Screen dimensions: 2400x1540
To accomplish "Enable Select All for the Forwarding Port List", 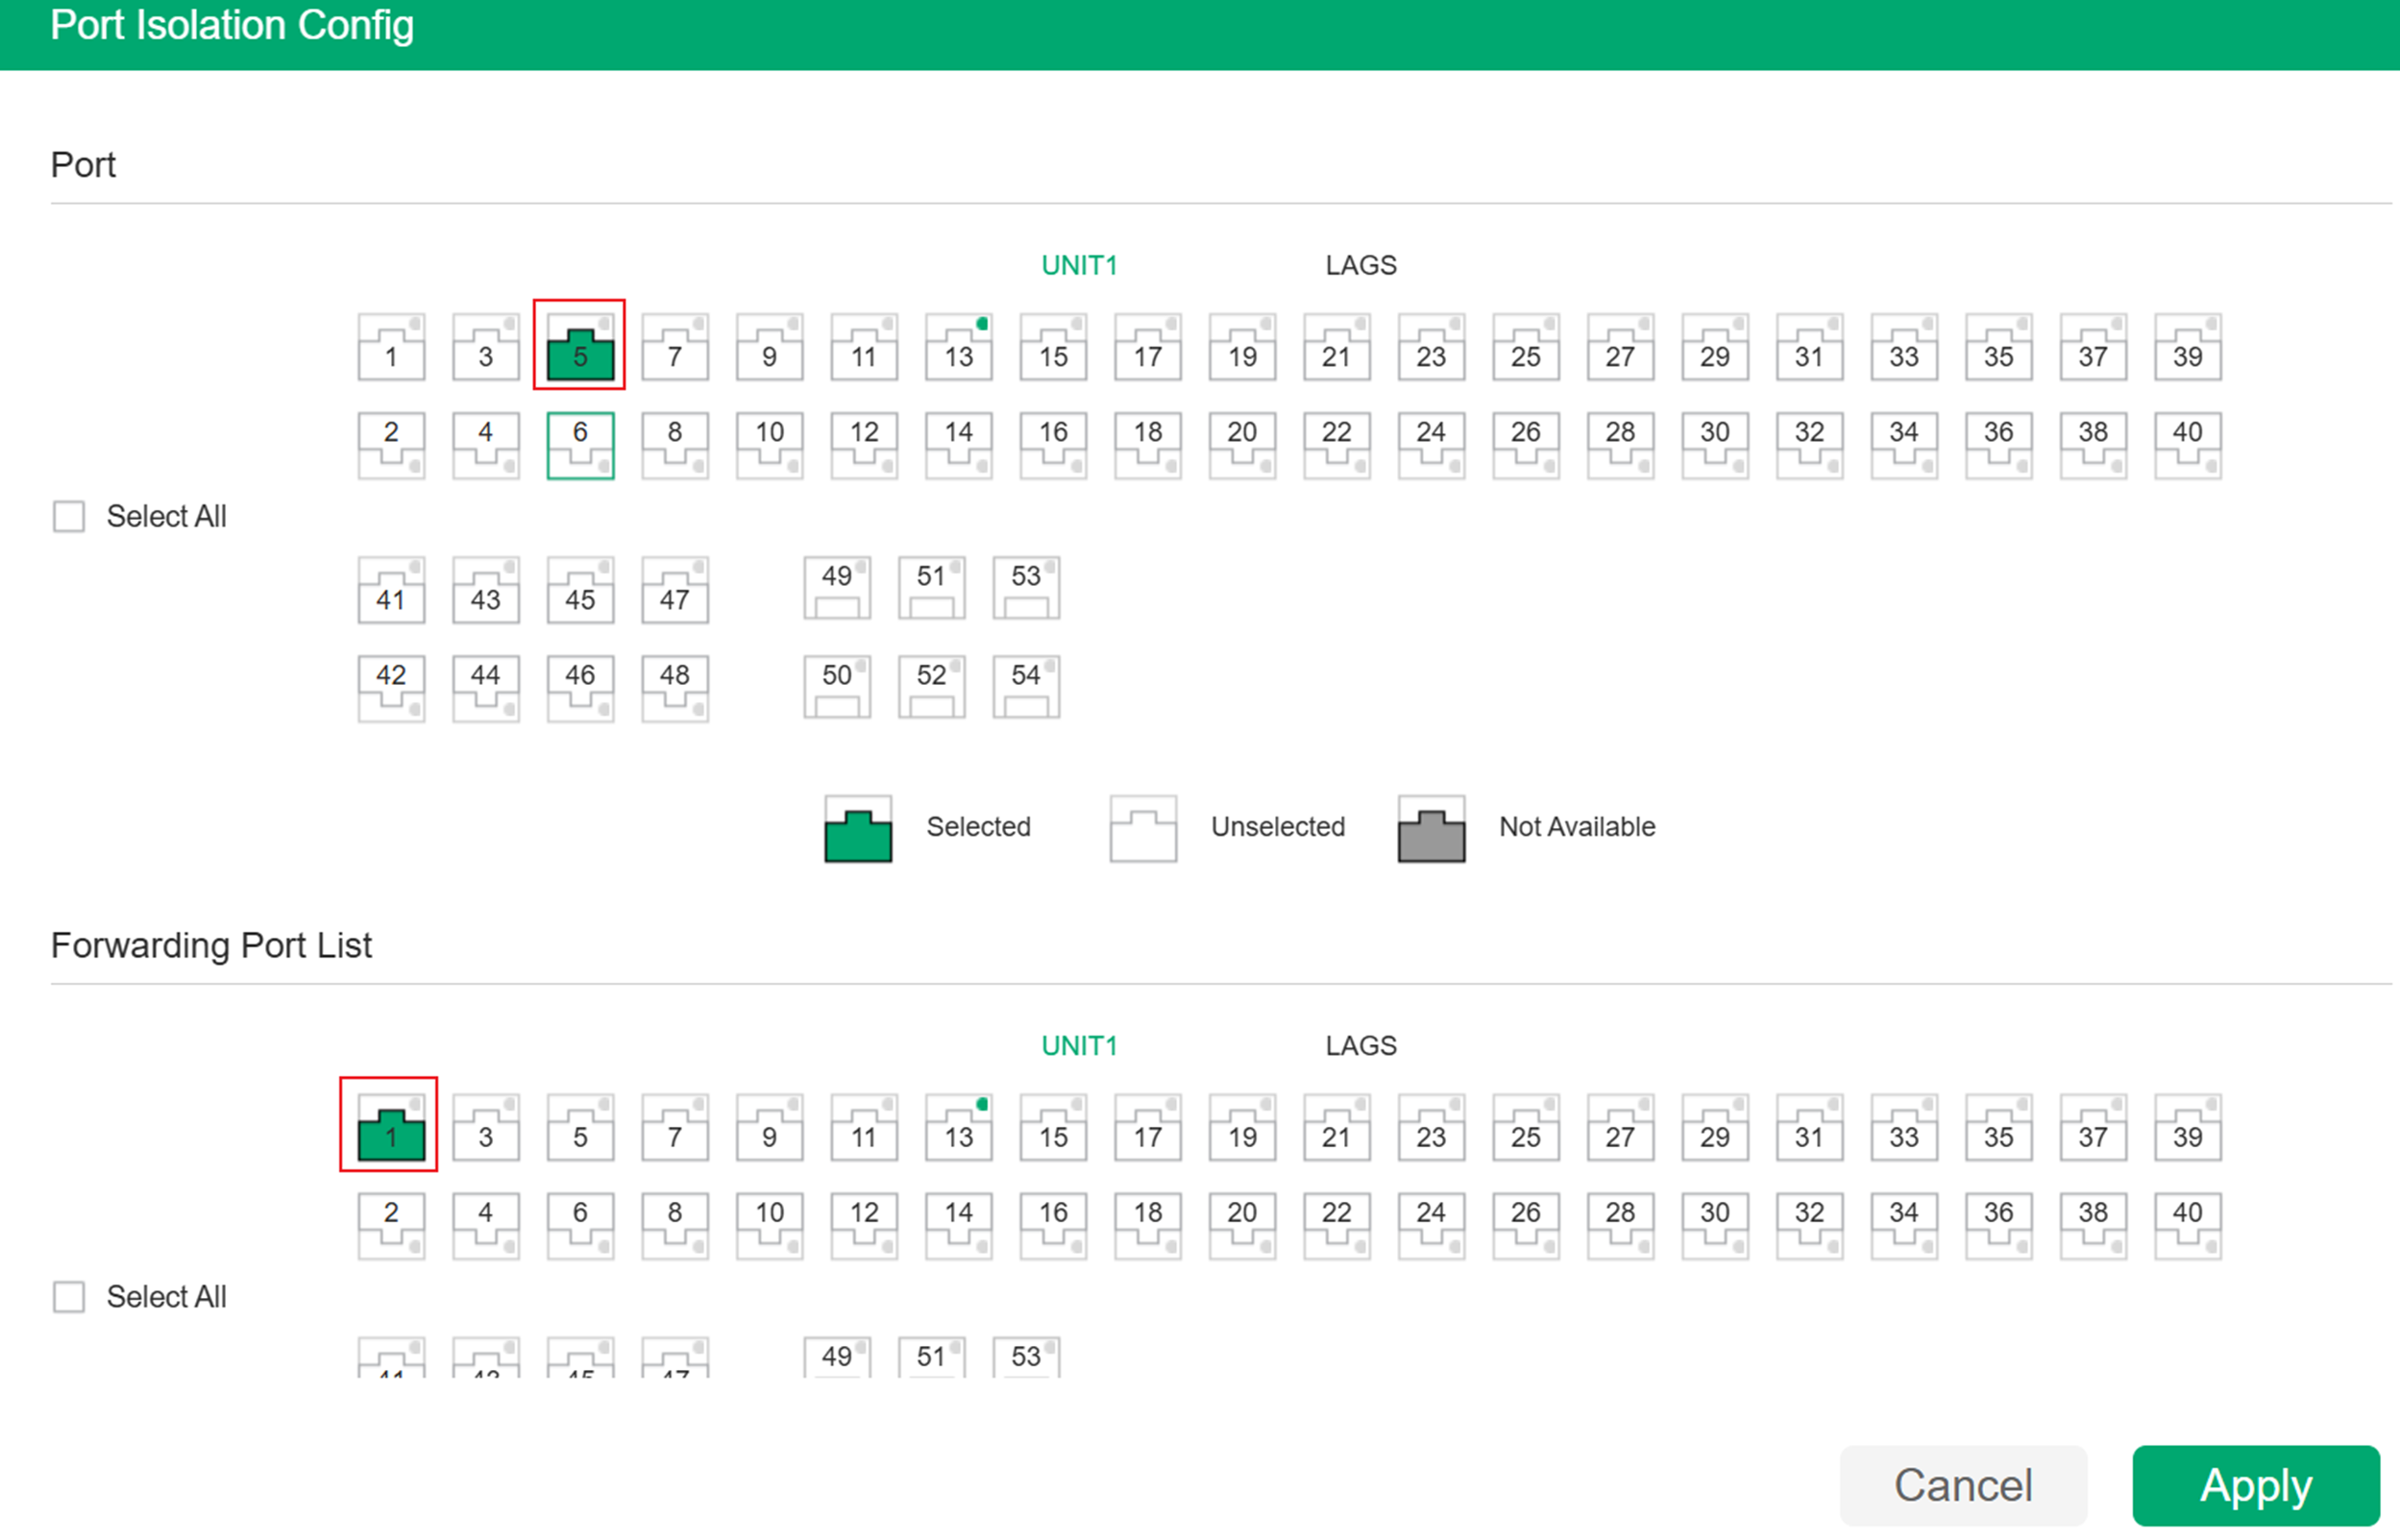I will [68, 1297].
